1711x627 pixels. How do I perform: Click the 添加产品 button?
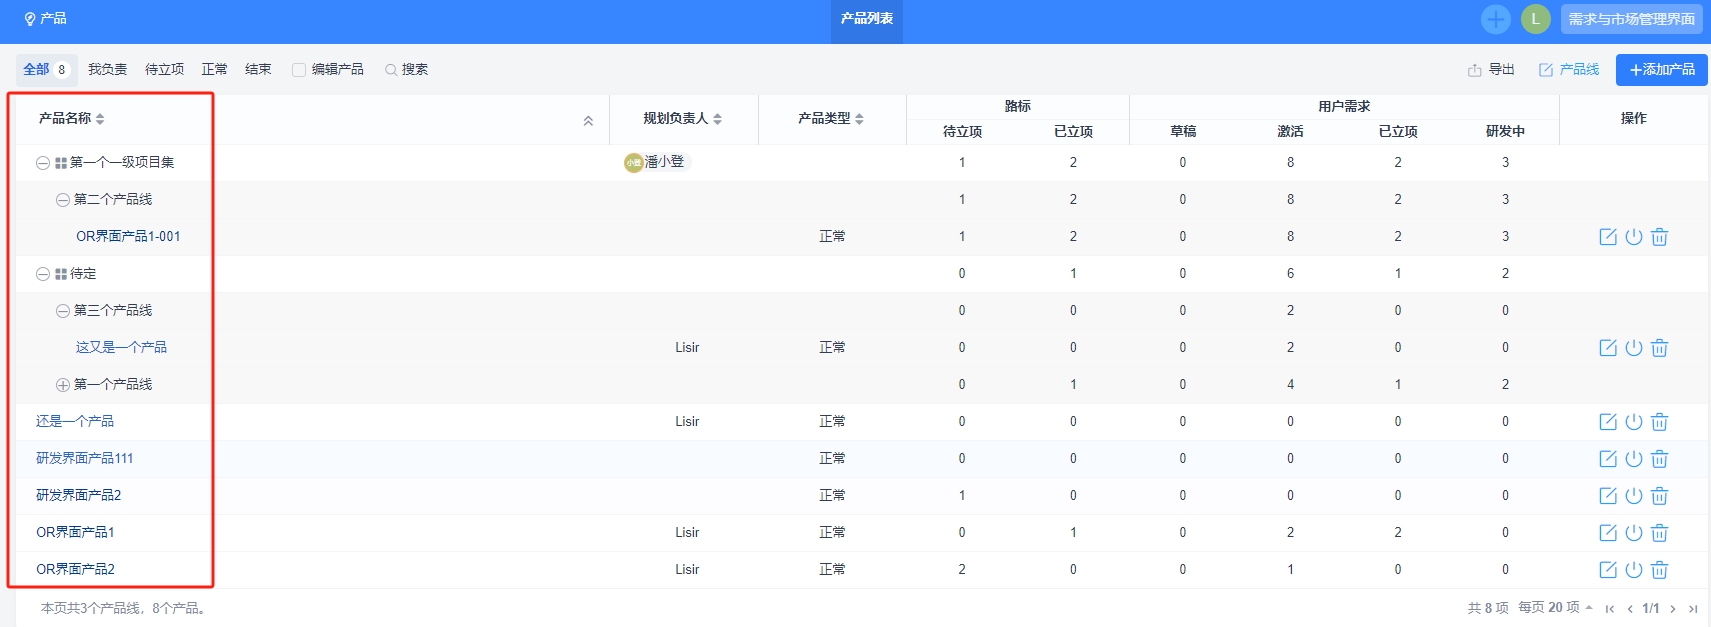[1662, 70]
